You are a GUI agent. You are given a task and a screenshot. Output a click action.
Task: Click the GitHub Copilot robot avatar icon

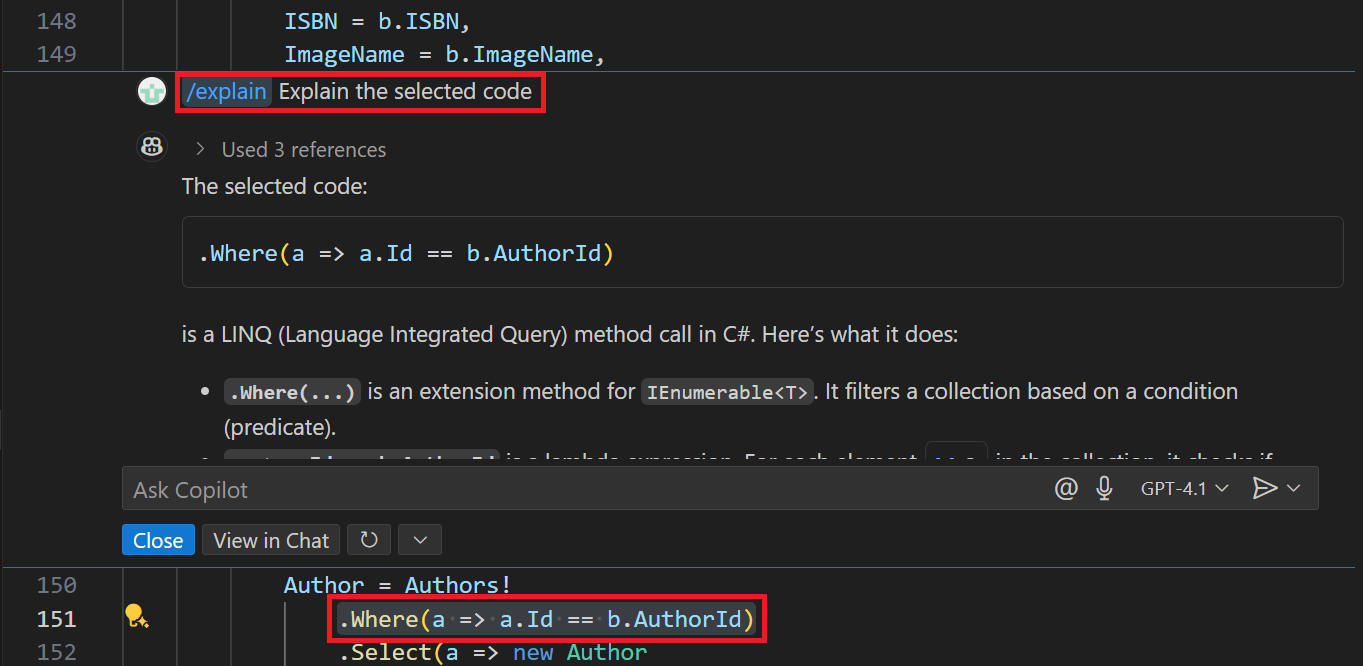[151, 146]
